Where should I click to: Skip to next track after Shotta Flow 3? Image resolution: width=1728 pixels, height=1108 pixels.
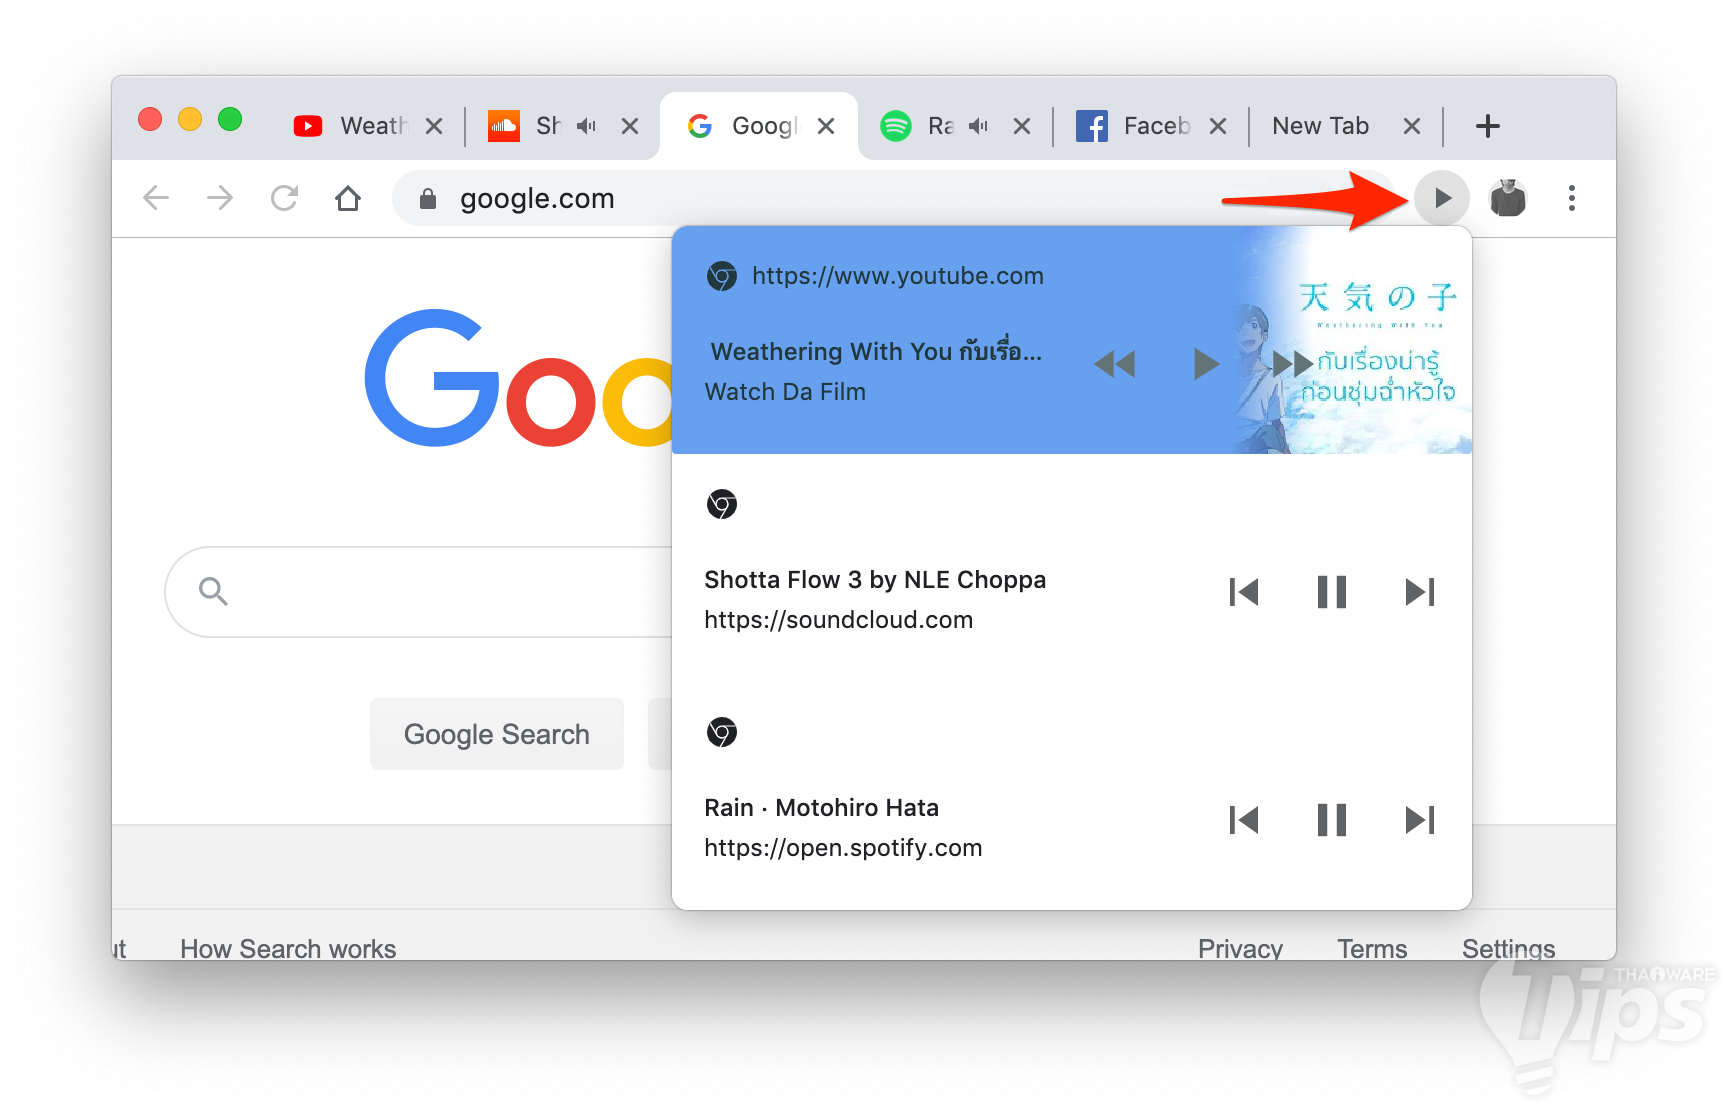[1420, 592]
